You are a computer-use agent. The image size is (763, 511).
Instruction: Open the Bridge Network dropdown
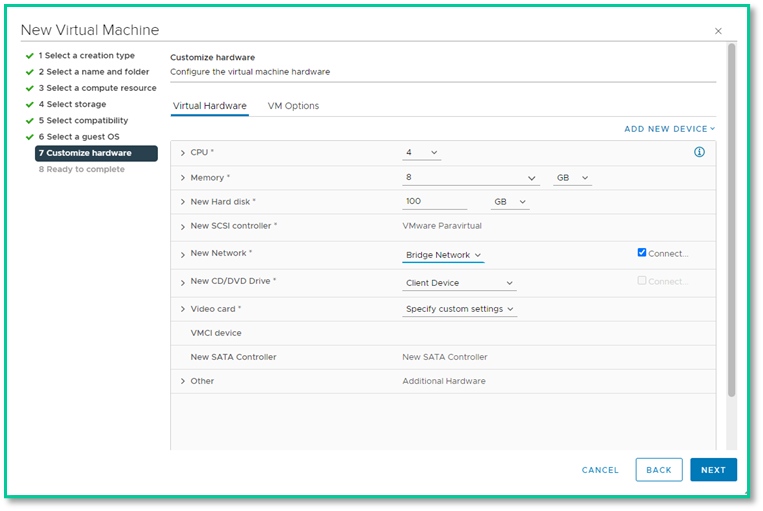[443, 256]
